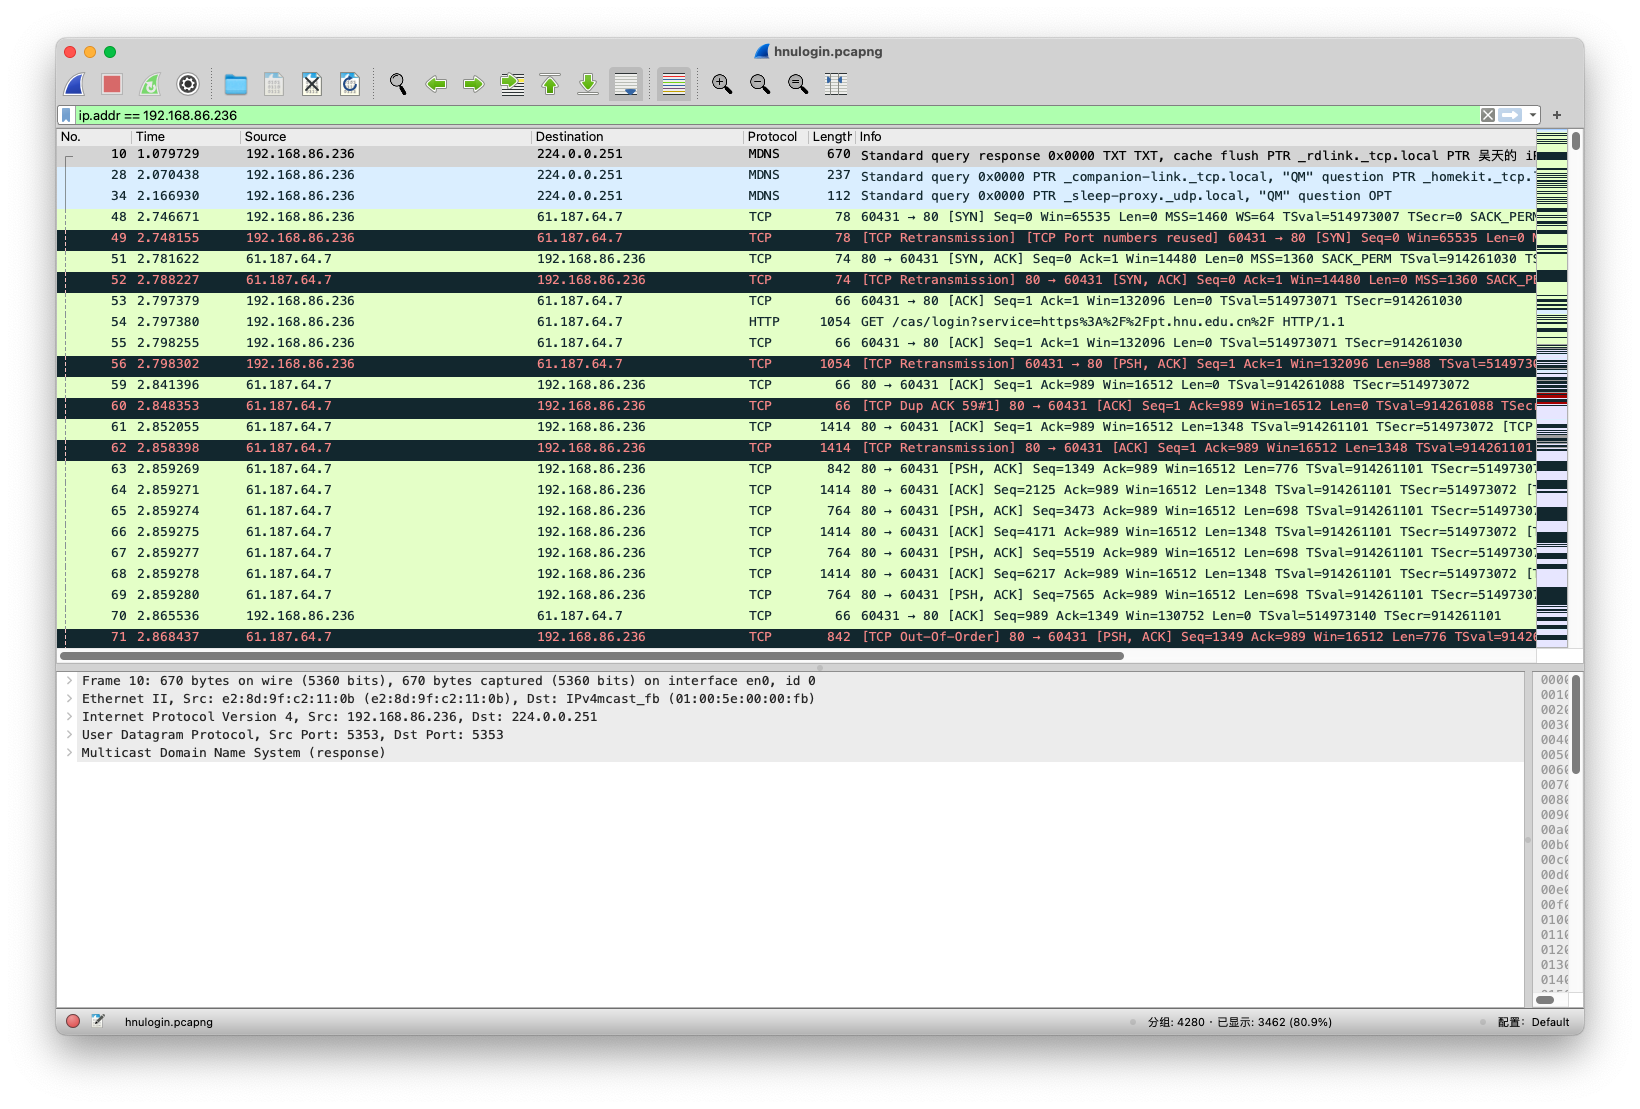Open capture file properties pencil icon

98,1022
